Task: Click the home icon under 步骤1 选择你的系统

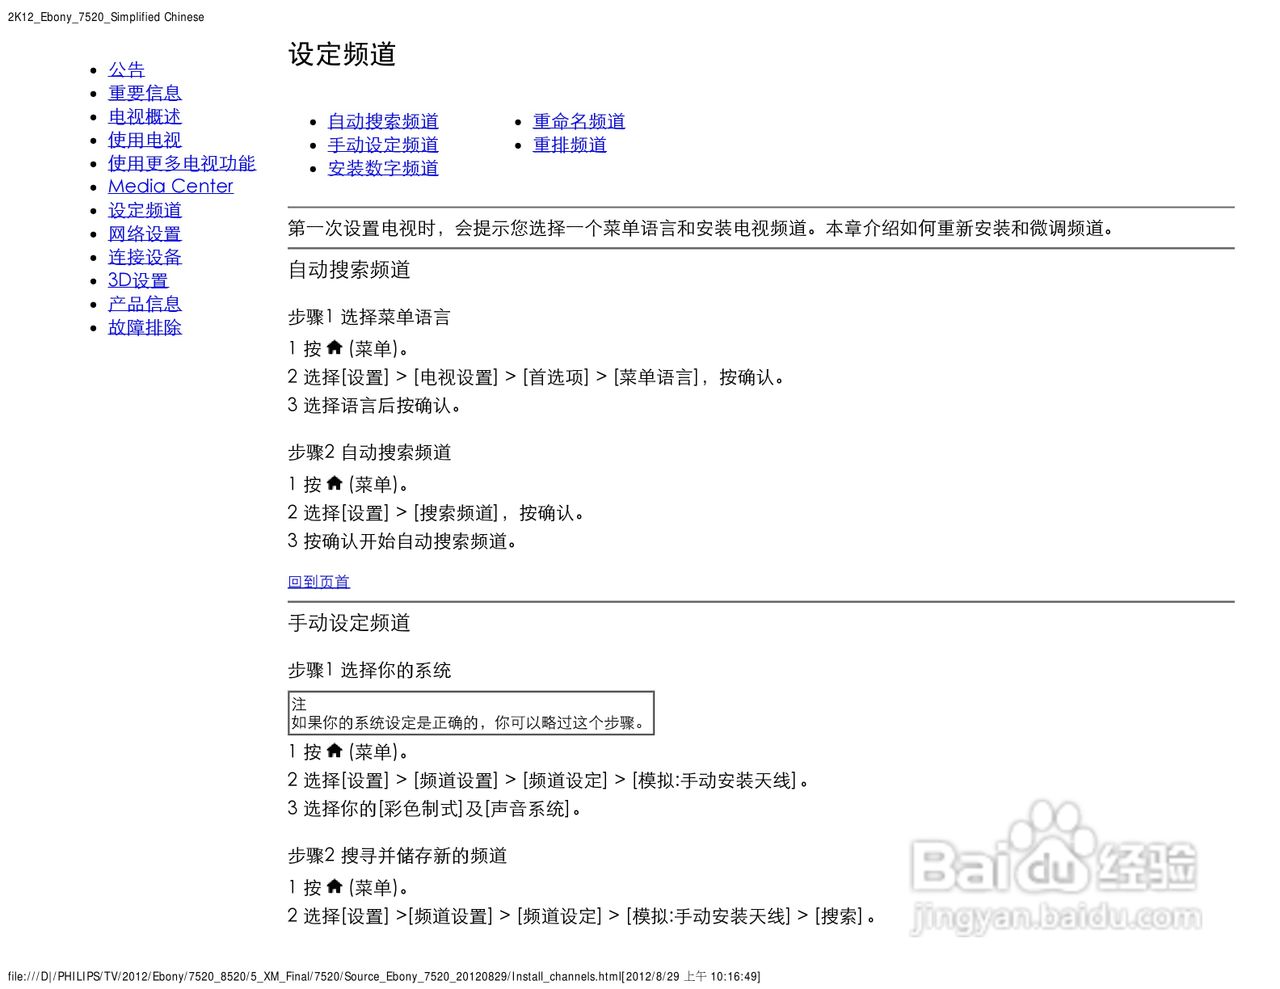Action: (x=334, y=750)
